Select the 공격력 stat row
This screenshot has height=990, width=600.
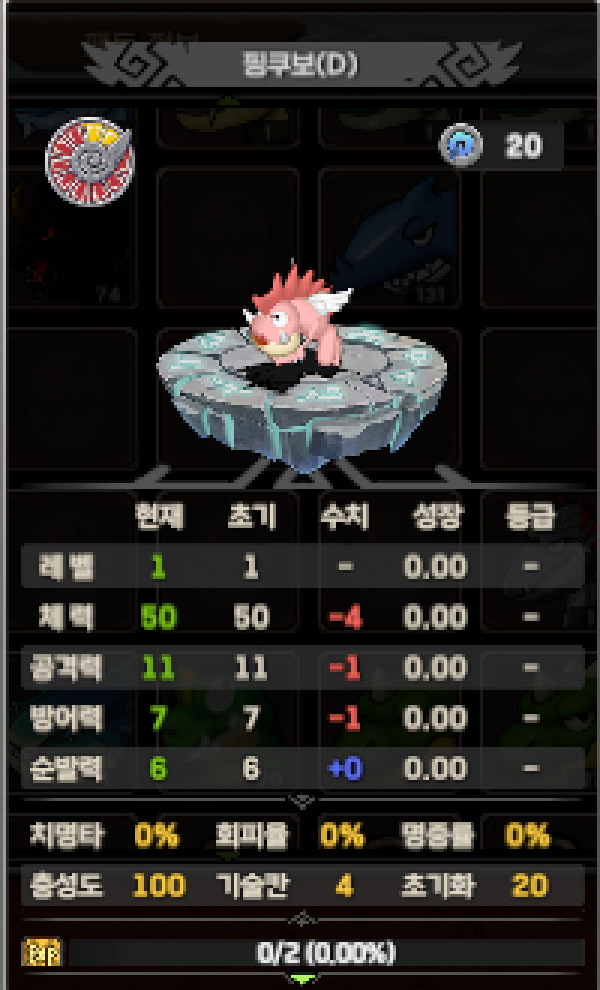302,667
